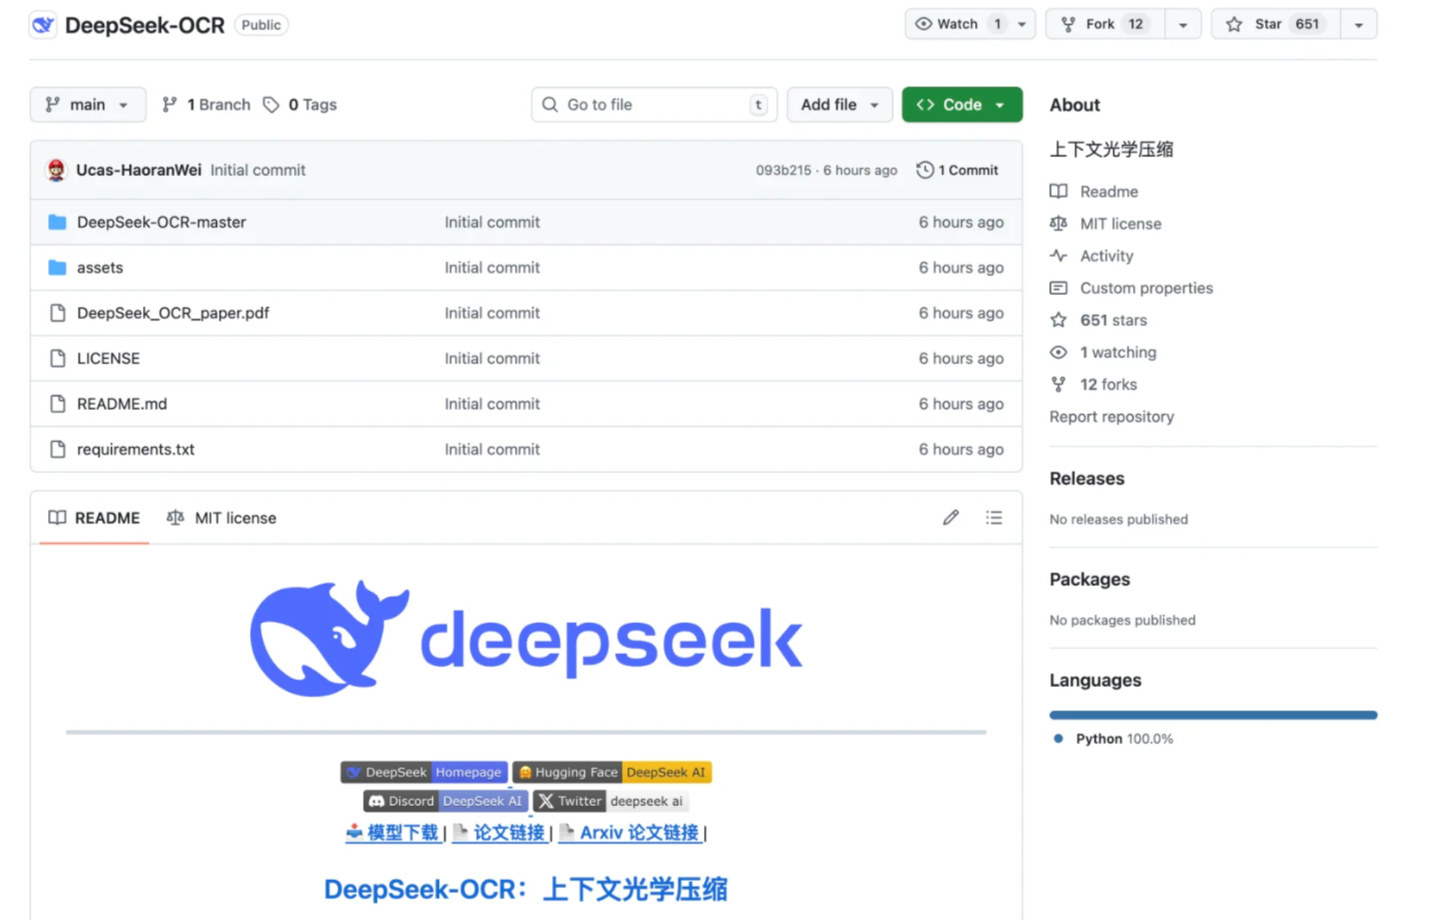Click the 模型下载 link in README
This screenshot has height=920, width=1452.
(393, 833)
